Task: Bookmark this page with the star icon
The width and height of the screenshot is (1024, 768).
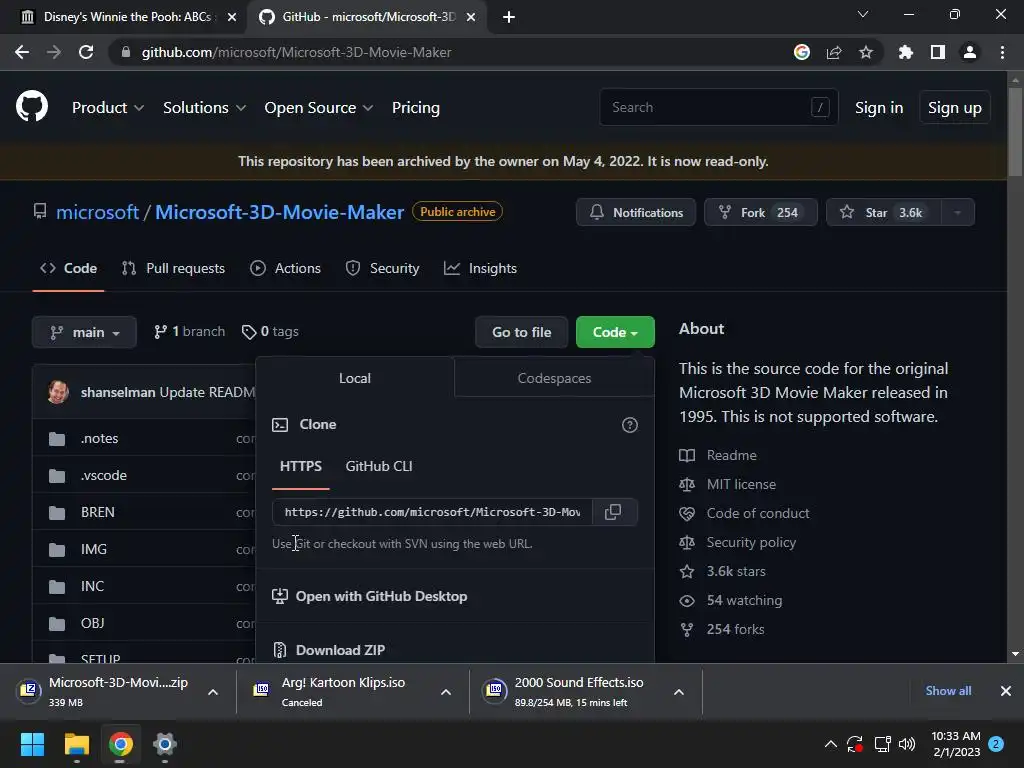Action: (866, 52)
